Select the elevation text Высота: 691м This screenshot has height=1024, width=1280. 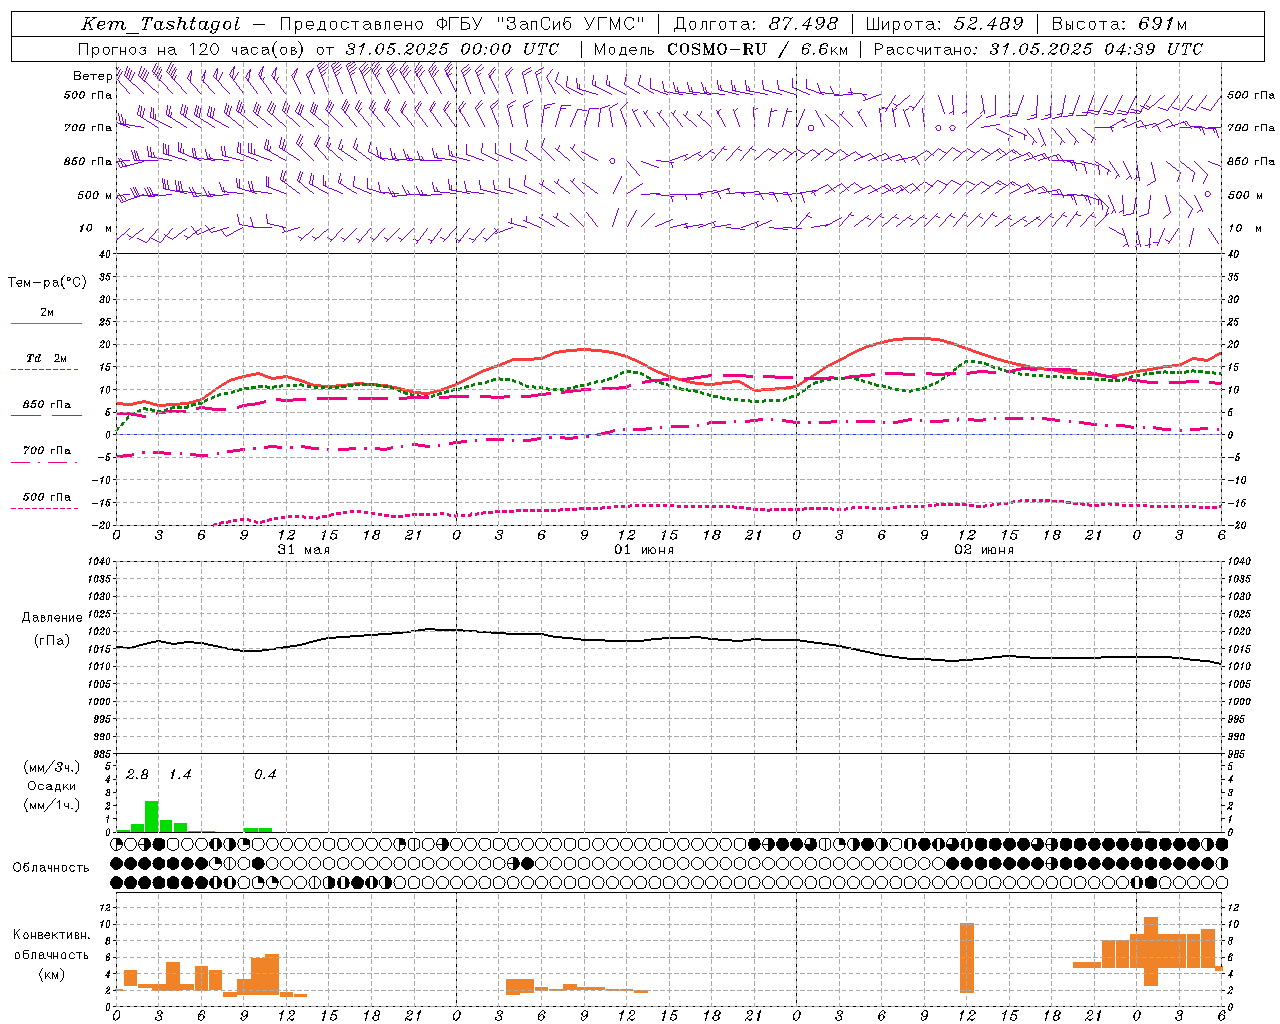(1119, 24)
